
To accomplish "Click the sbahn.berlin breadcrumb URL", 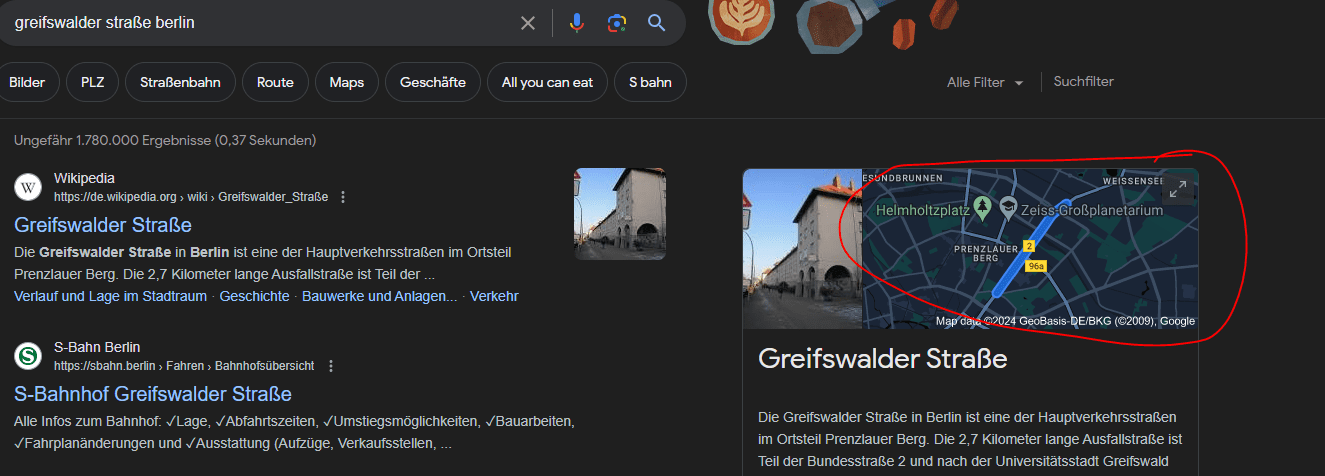I will [x=185, y=366].
